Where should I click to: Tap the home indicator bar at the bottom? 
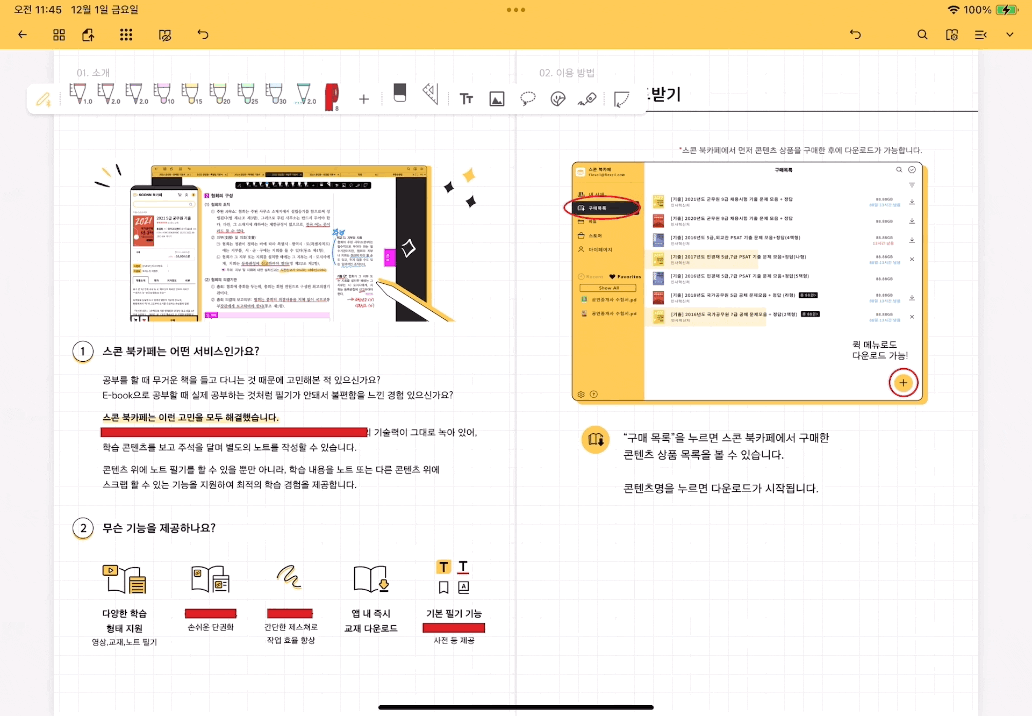tap(516, 707)
